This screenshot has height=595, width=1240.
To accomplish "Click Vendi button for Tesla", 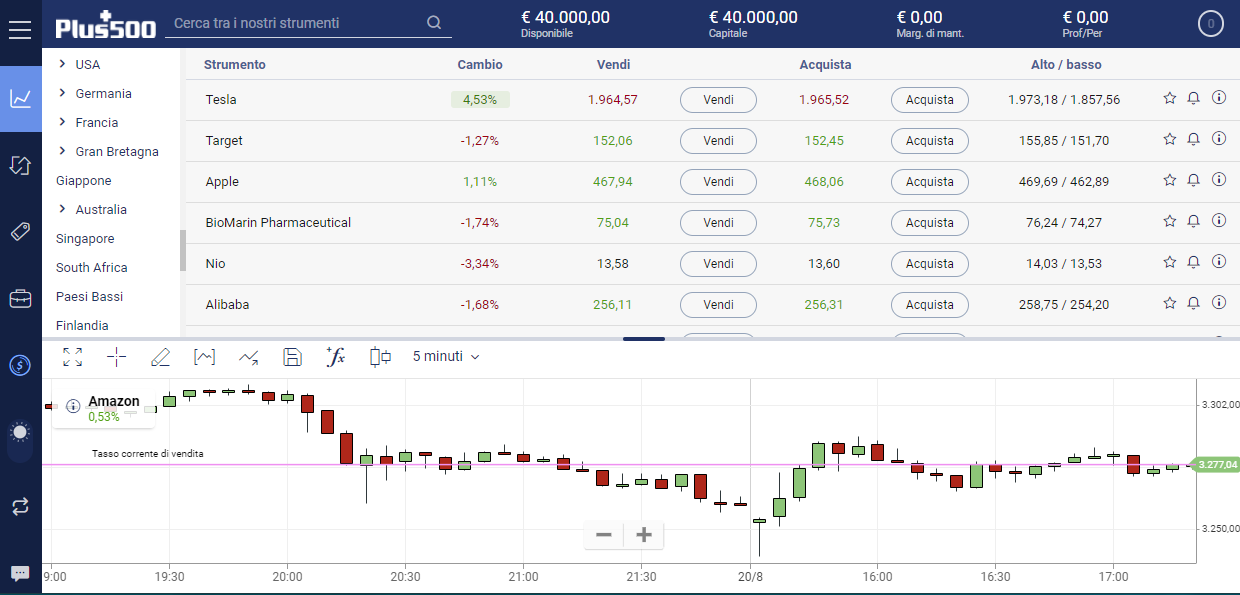I will pos(718,100).
